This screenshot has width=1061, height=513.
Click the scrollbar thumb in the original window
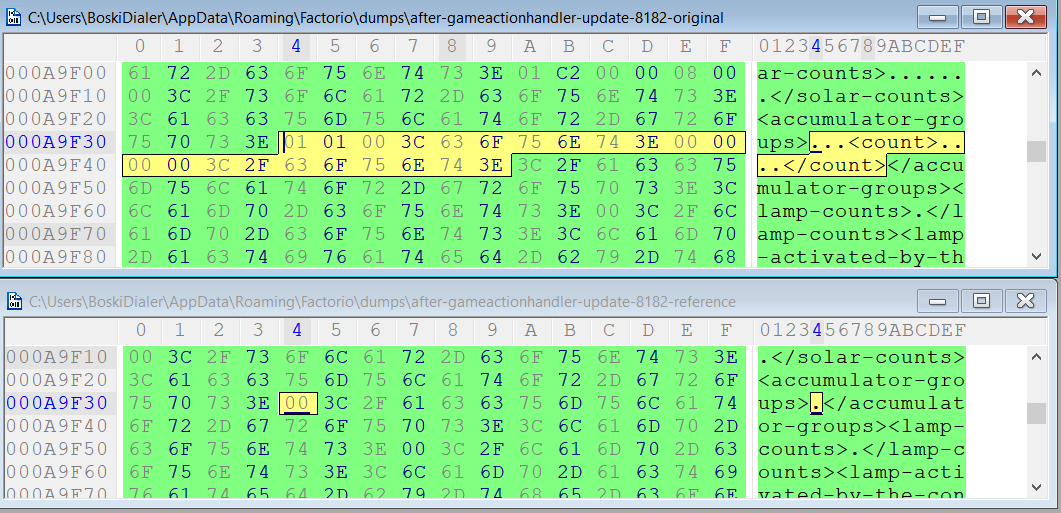(x=1036, y=151)
